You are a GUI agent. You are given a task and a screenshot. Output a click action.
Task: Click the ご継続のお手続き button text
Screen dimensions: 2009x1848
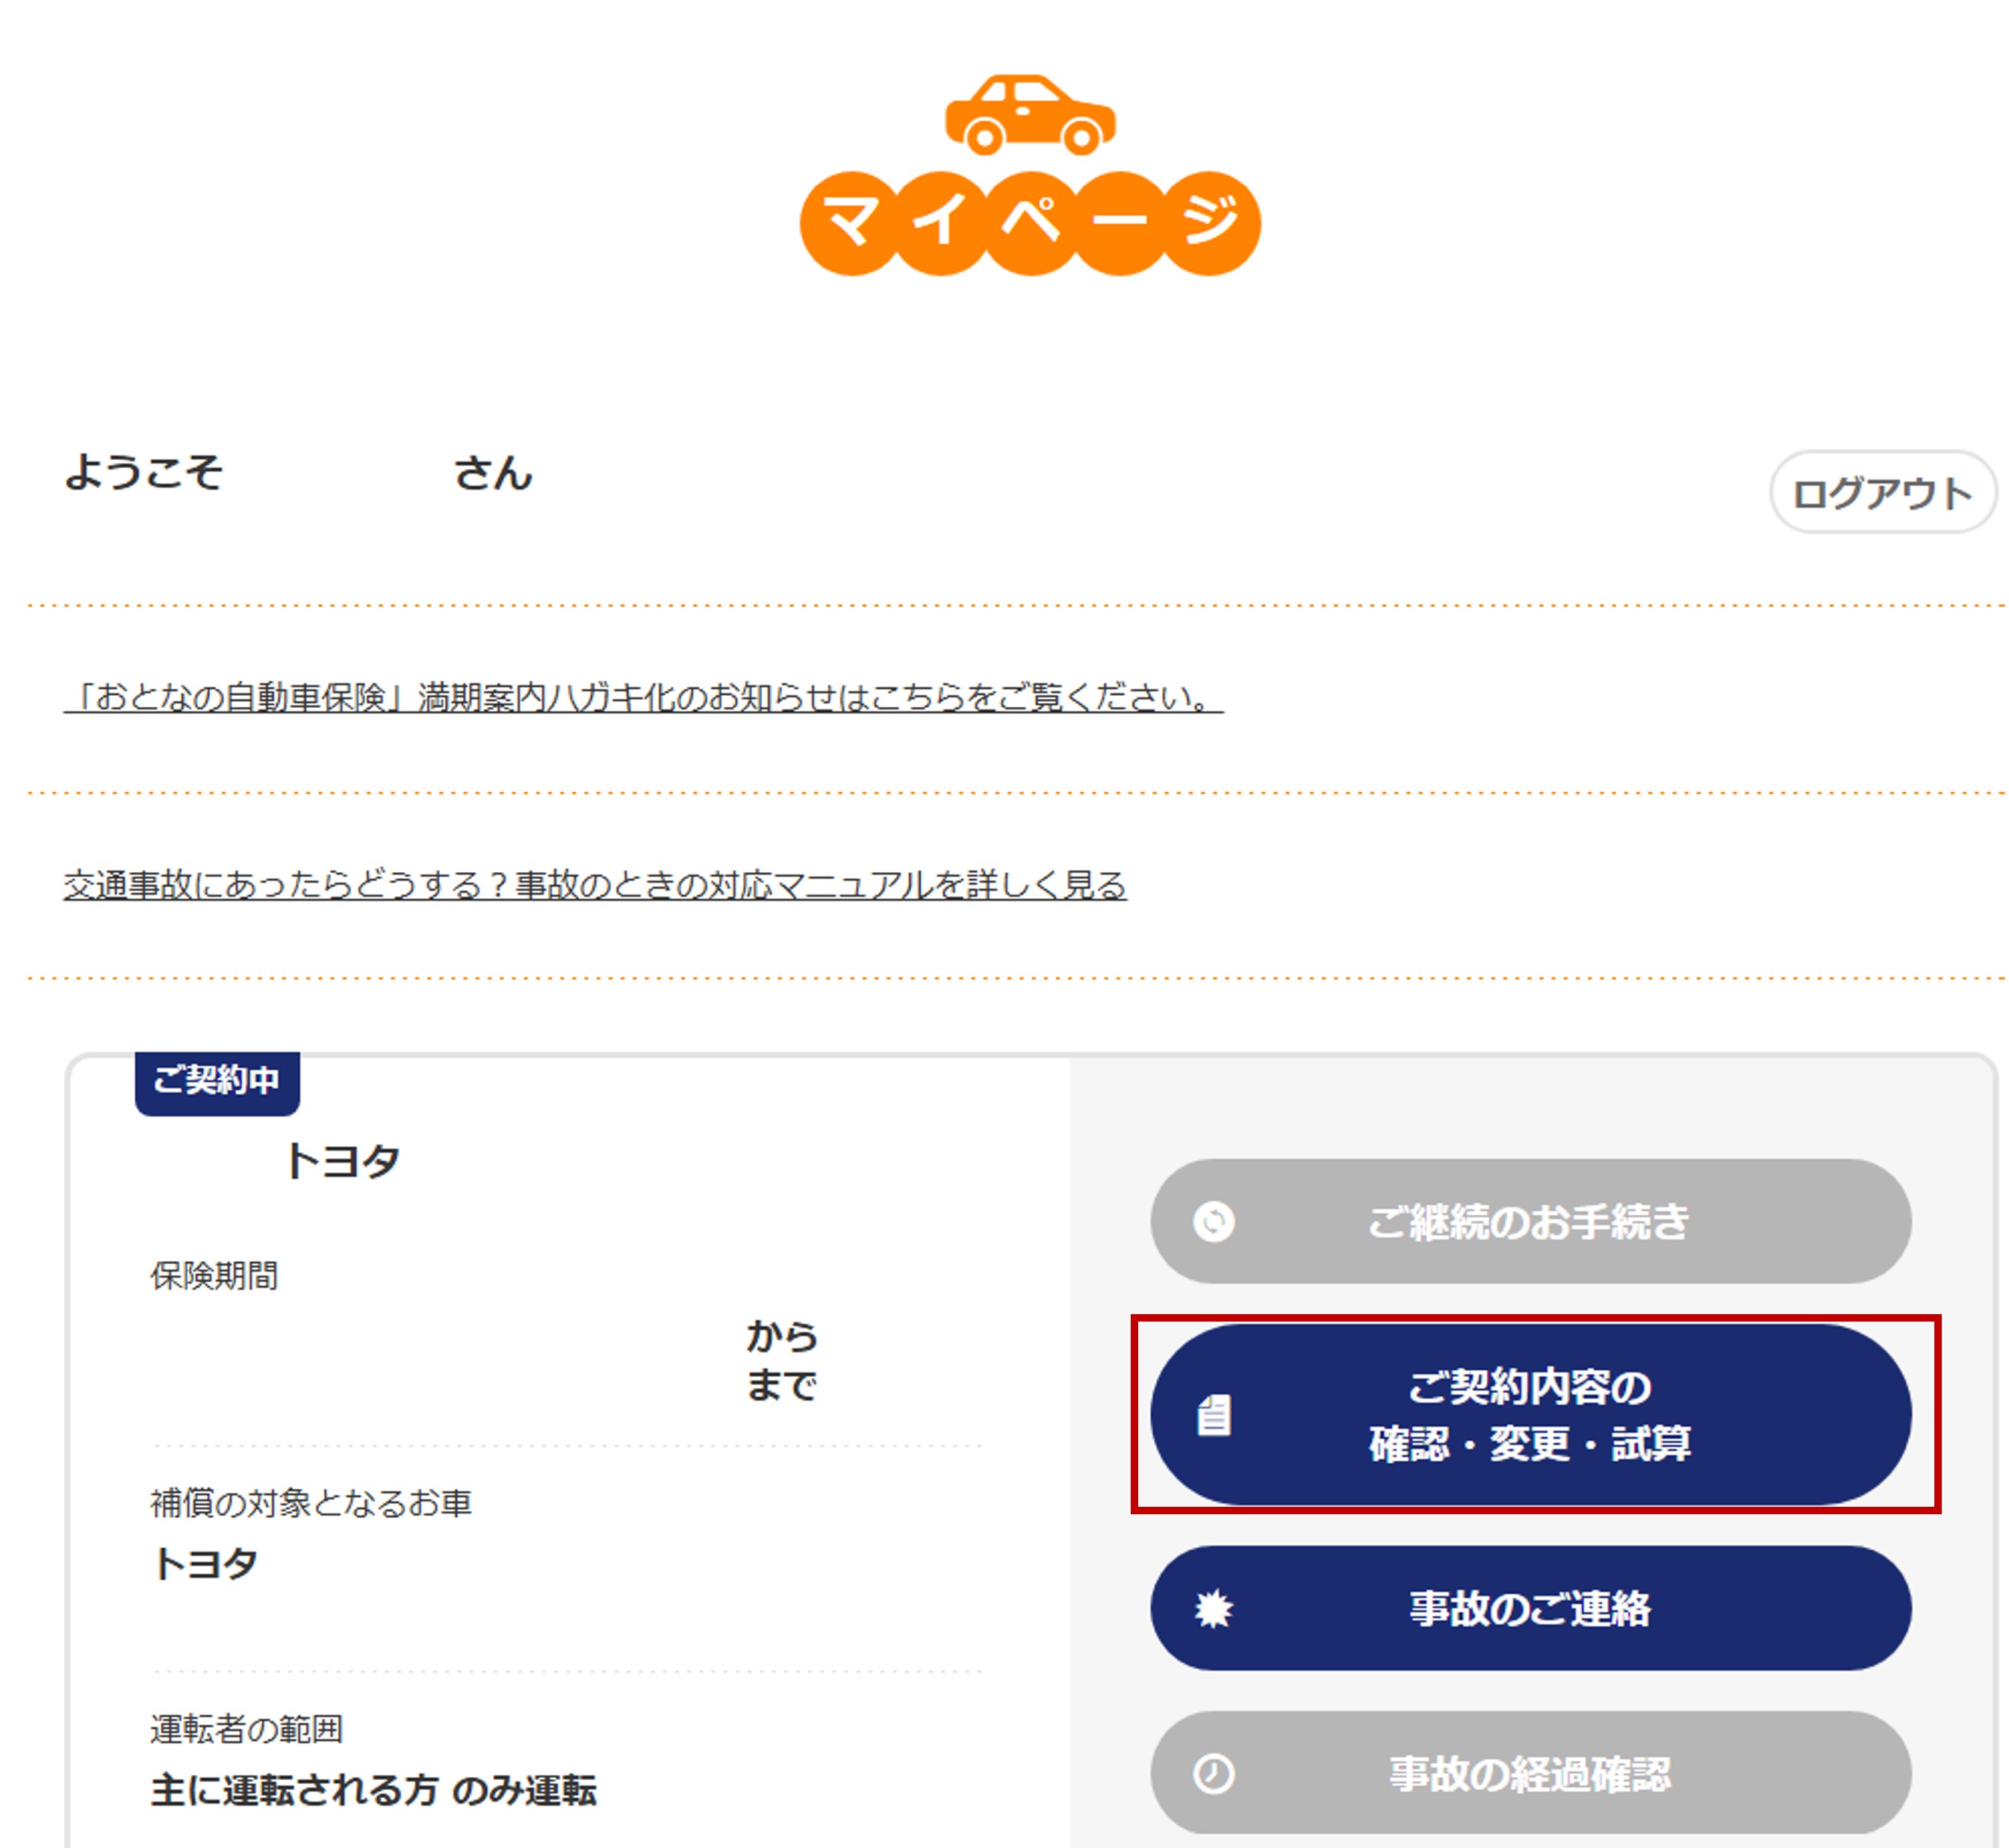coord(1528,1221)
